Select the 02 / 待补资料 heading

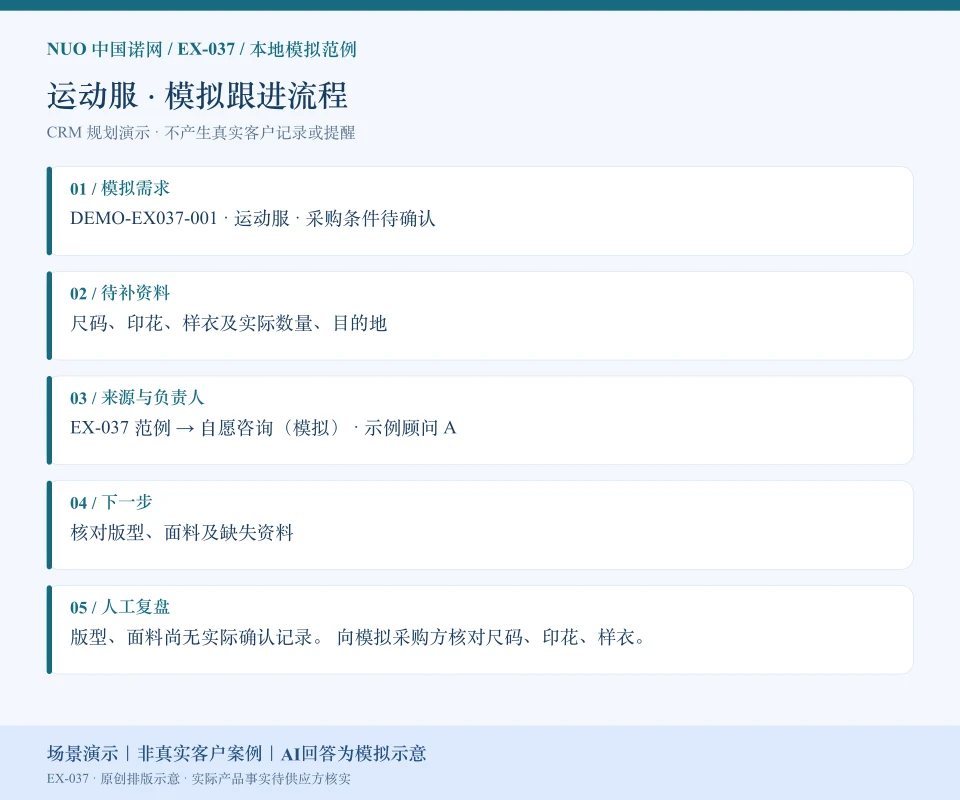(x=119, y=293)
